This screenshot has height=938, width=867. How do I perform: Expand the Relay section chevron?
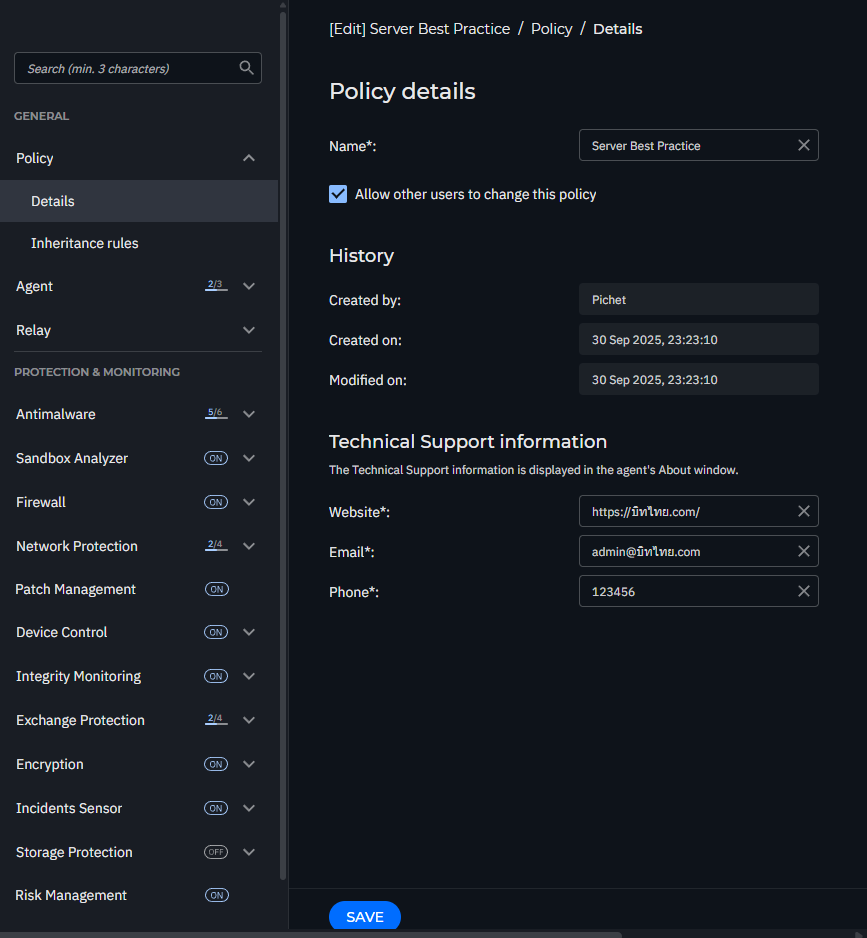tap(249, 330)
